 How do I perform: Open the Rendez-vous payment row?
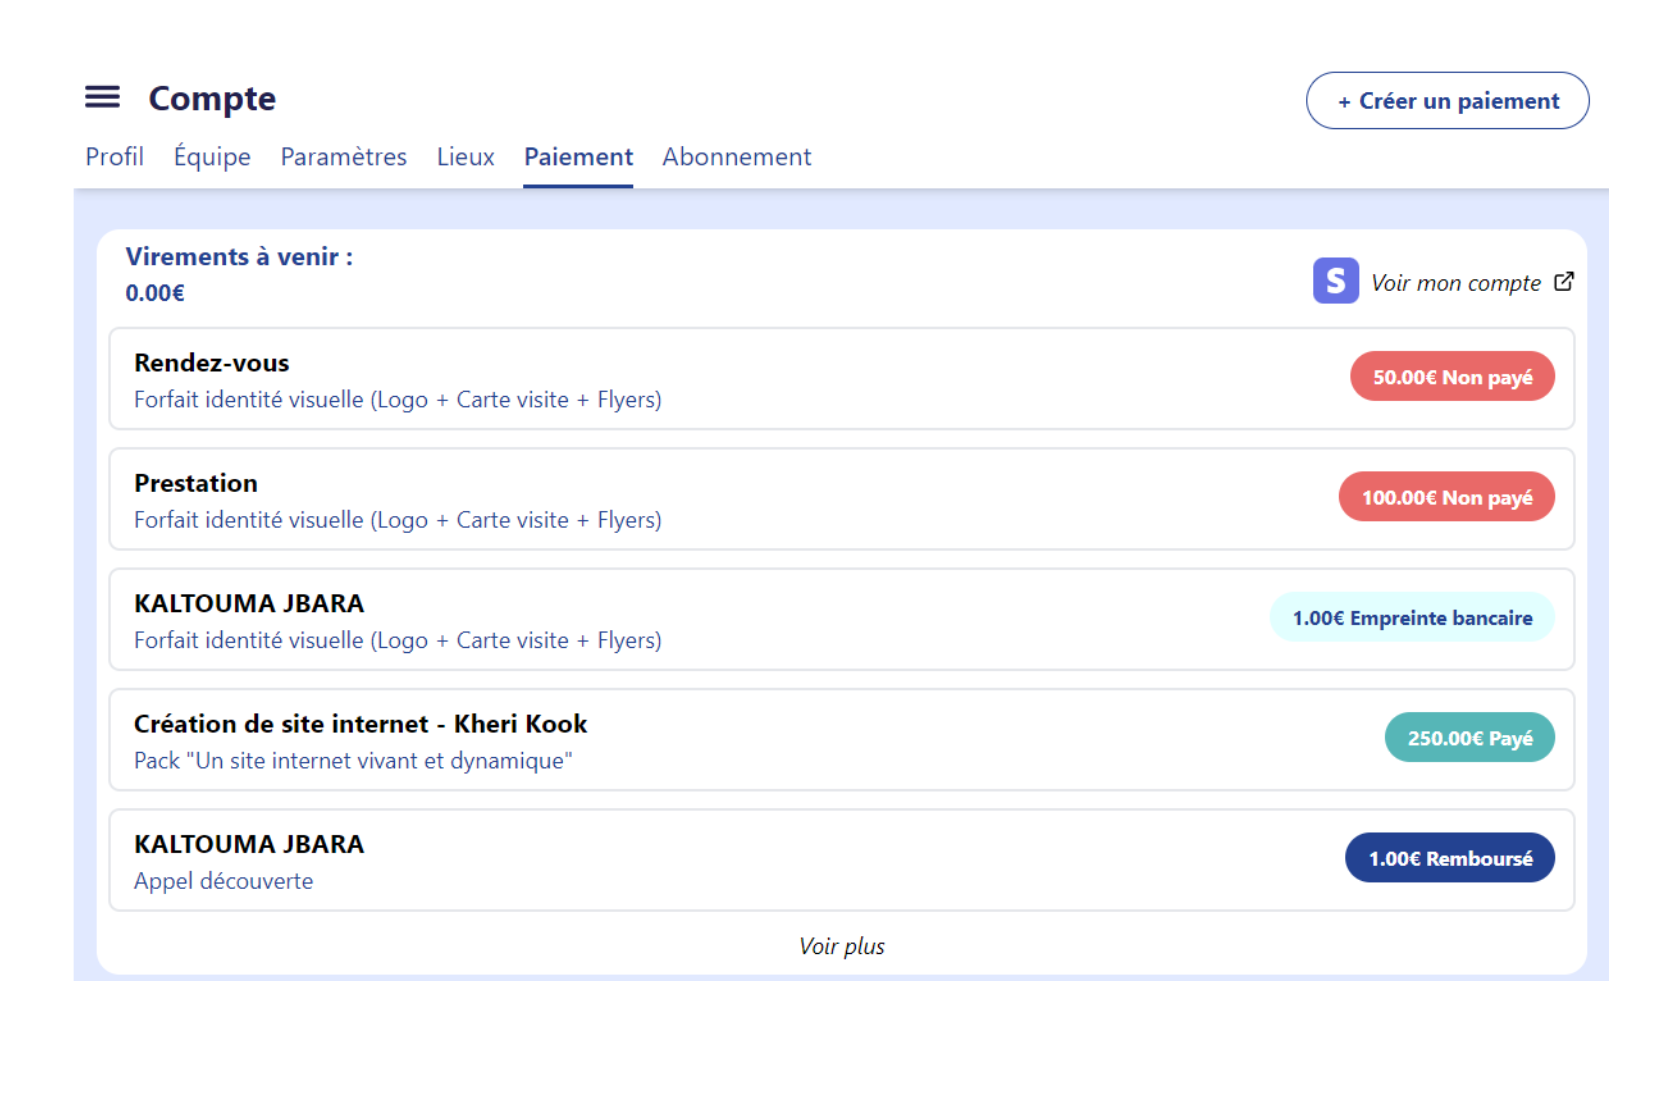click(700, 379)
